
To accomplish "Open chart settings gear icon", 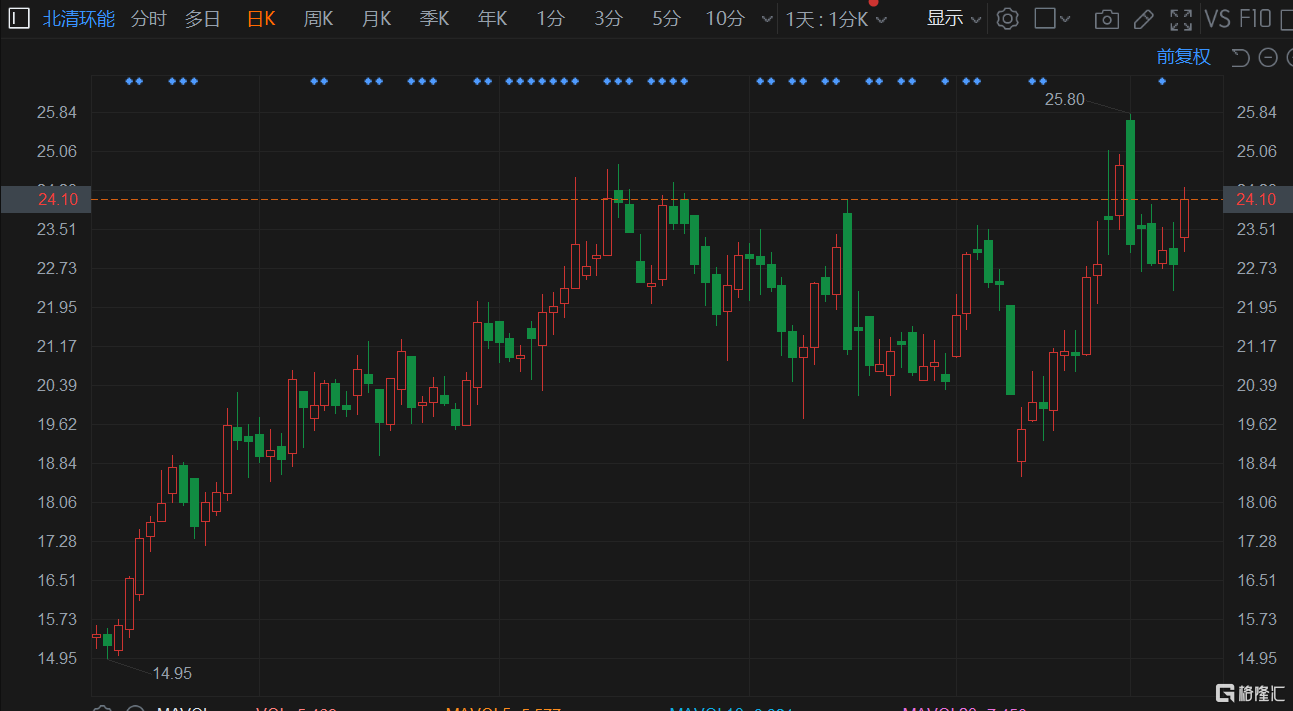I will 1008,18.
